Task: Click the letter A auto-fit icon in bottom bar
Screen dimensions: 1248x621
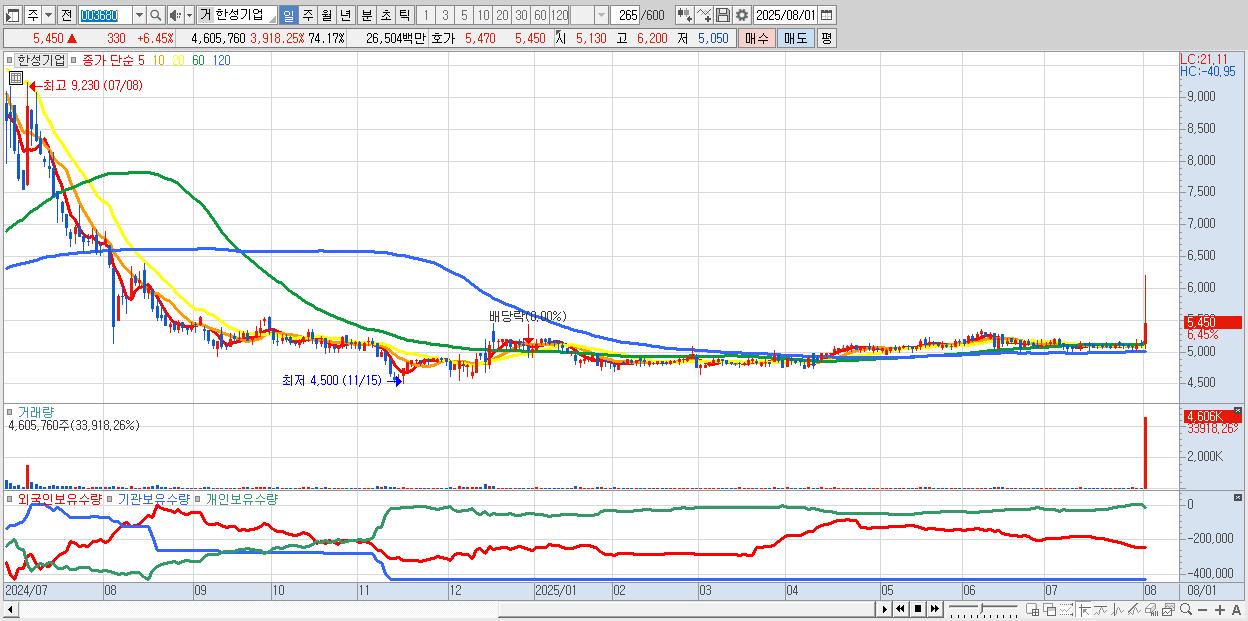Action: click(1237, 610)
